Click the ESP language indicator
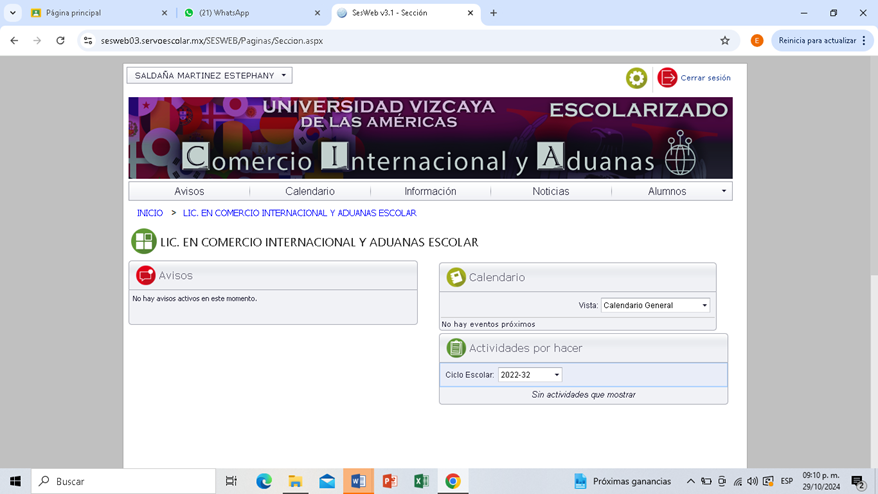The height and width of the screenshot is (494, 878). pyautogui.click(x=787, y=481)
